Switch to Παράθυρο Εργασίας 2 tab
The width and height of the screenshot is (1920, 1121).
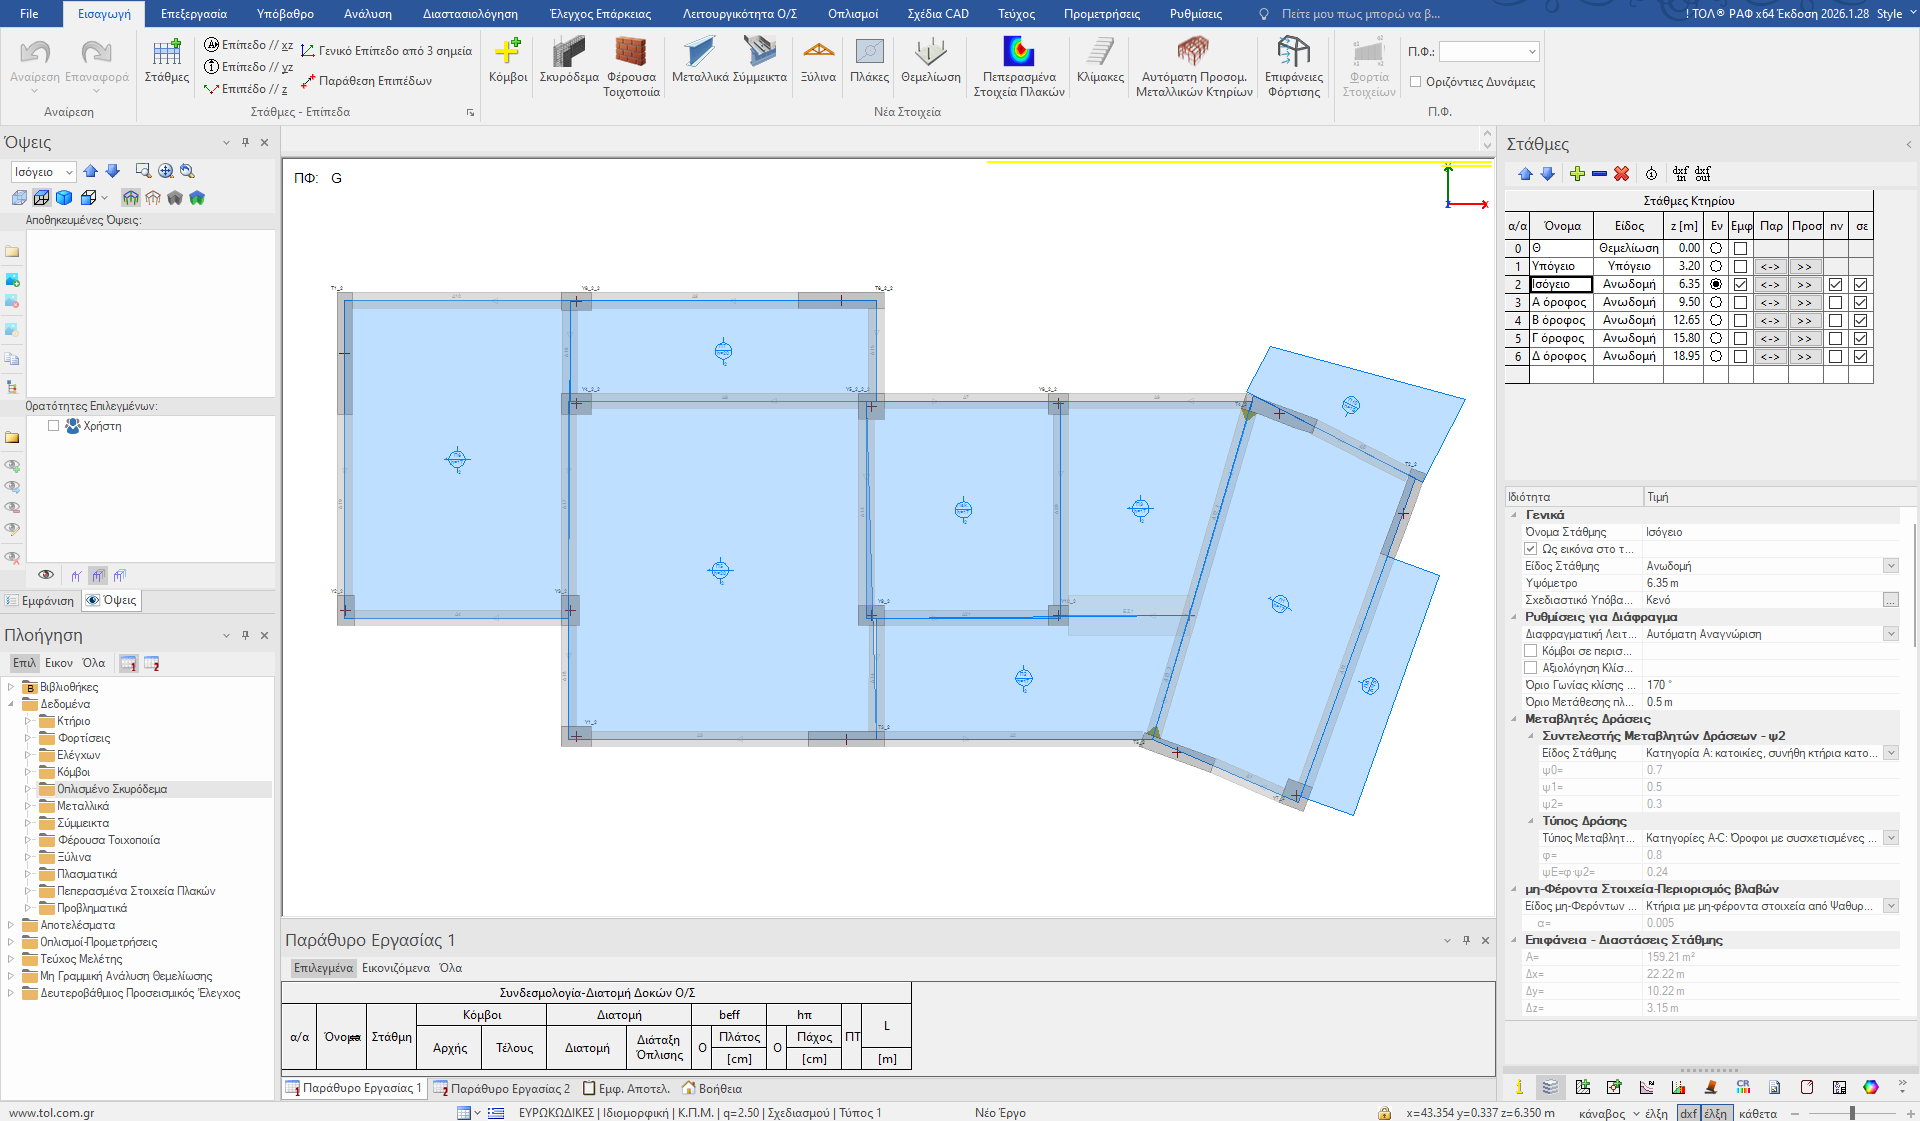point(502,1088)
